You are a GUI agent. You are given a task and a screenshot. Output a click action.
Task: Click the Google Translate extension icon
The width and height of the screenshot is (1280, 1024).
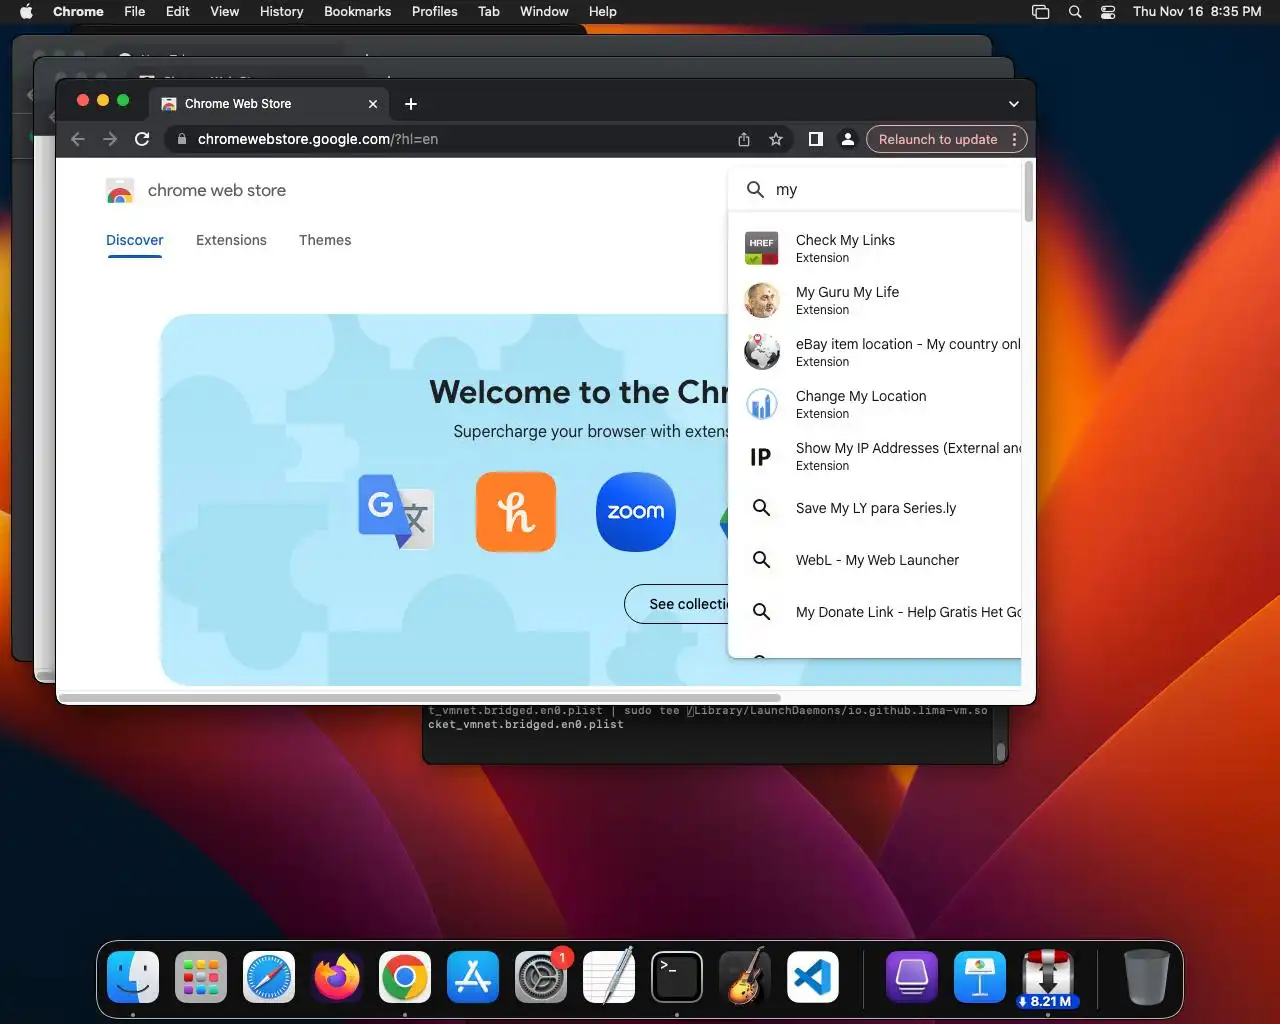click(396, 511)
